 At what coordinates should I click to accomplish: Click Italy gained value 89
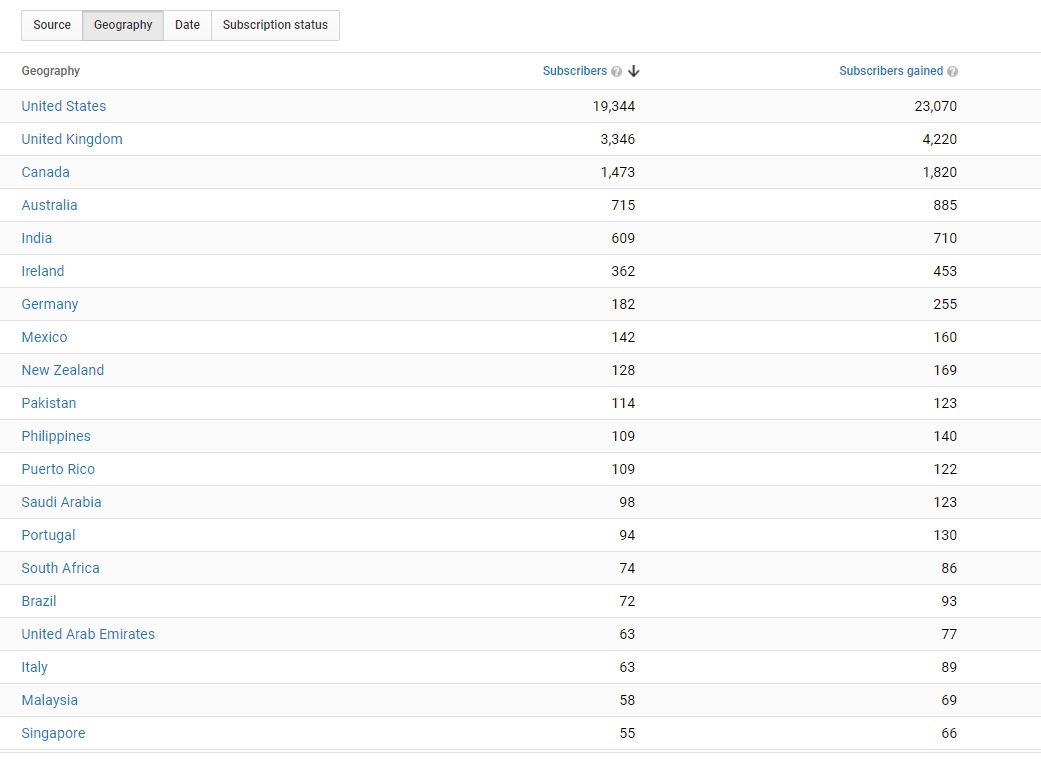click(949, 667)
